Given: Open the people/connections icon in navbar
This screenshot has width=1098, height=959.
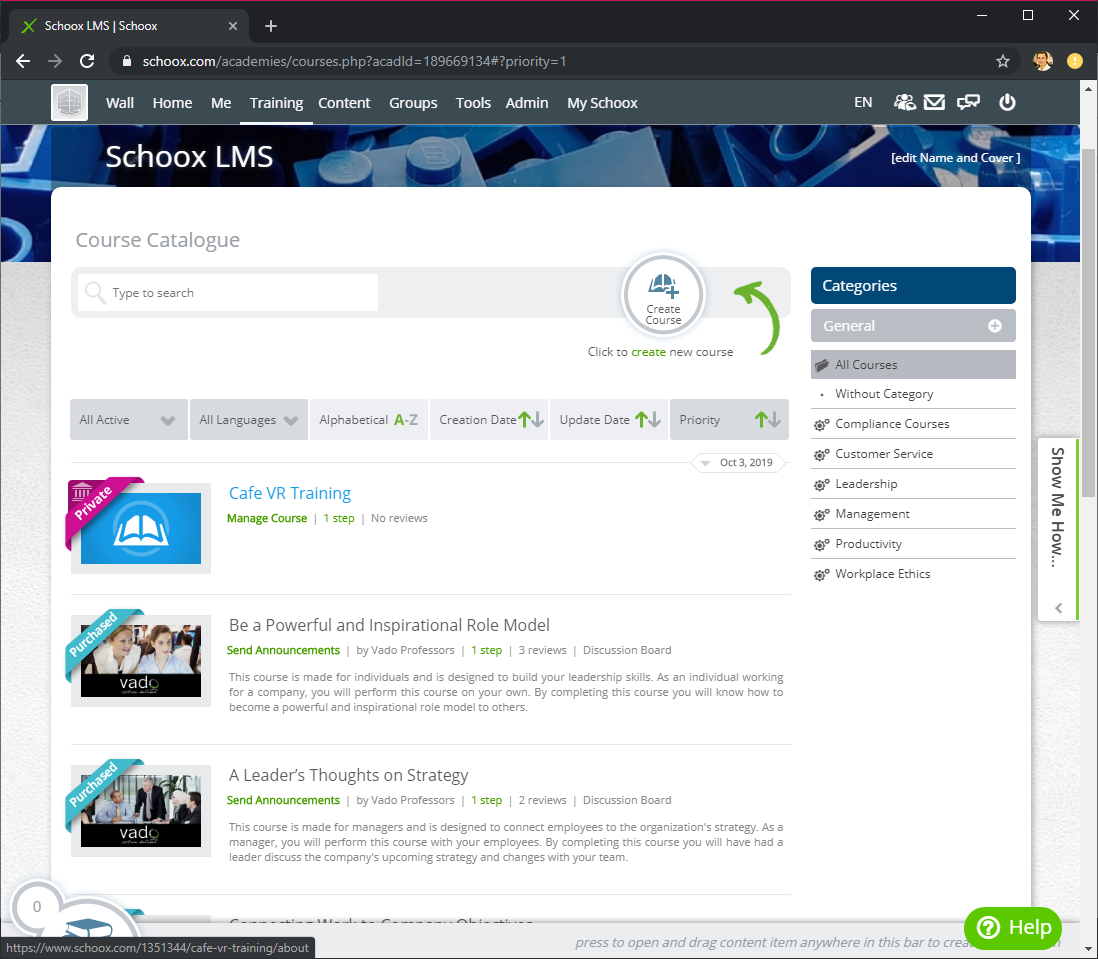Looking at the screenshot, I should pyautogui.click(x=905, y=103).
